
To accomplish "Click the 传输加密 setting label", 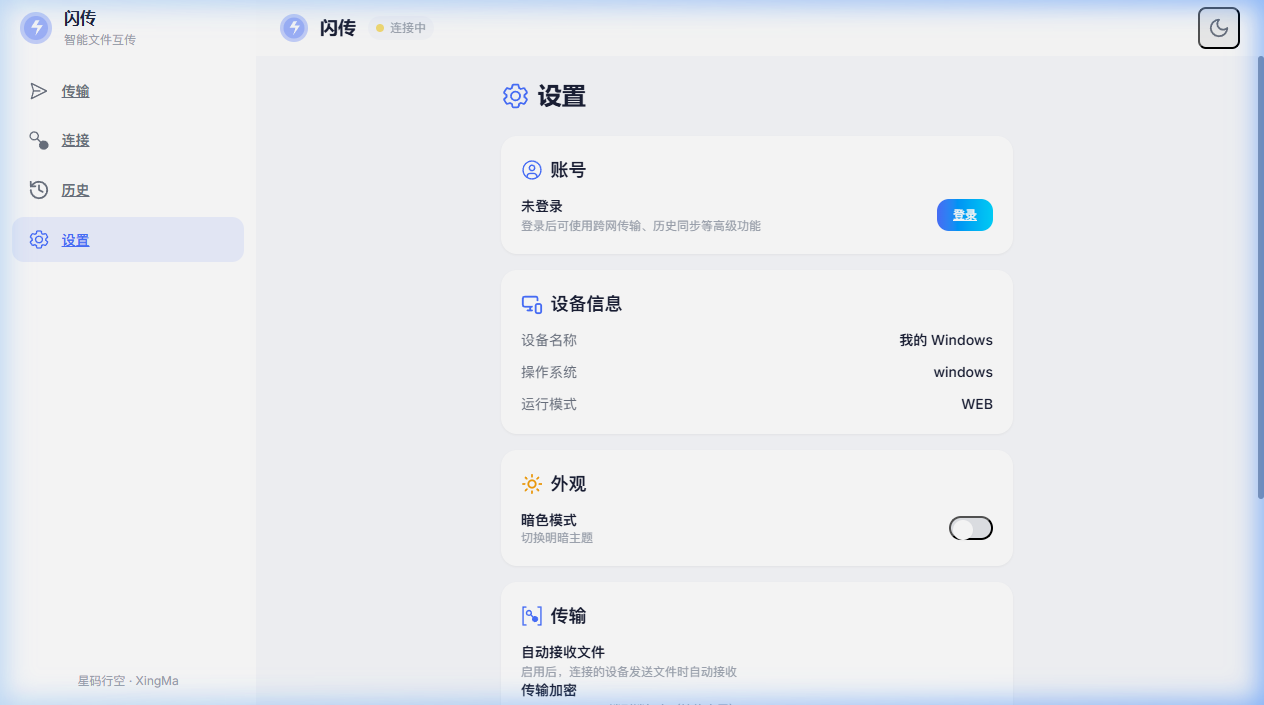I will pos(549,690).
